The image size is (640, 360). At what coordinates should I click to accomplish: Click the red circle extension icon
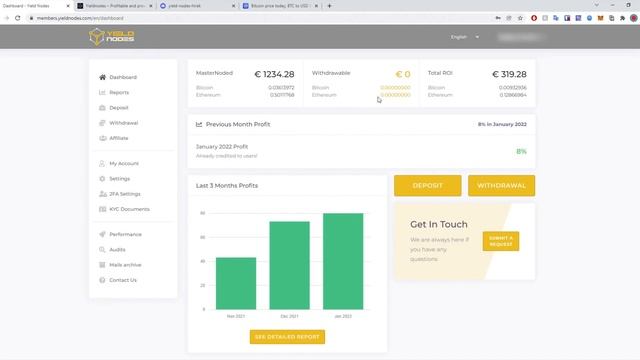[x=534, y=18]
